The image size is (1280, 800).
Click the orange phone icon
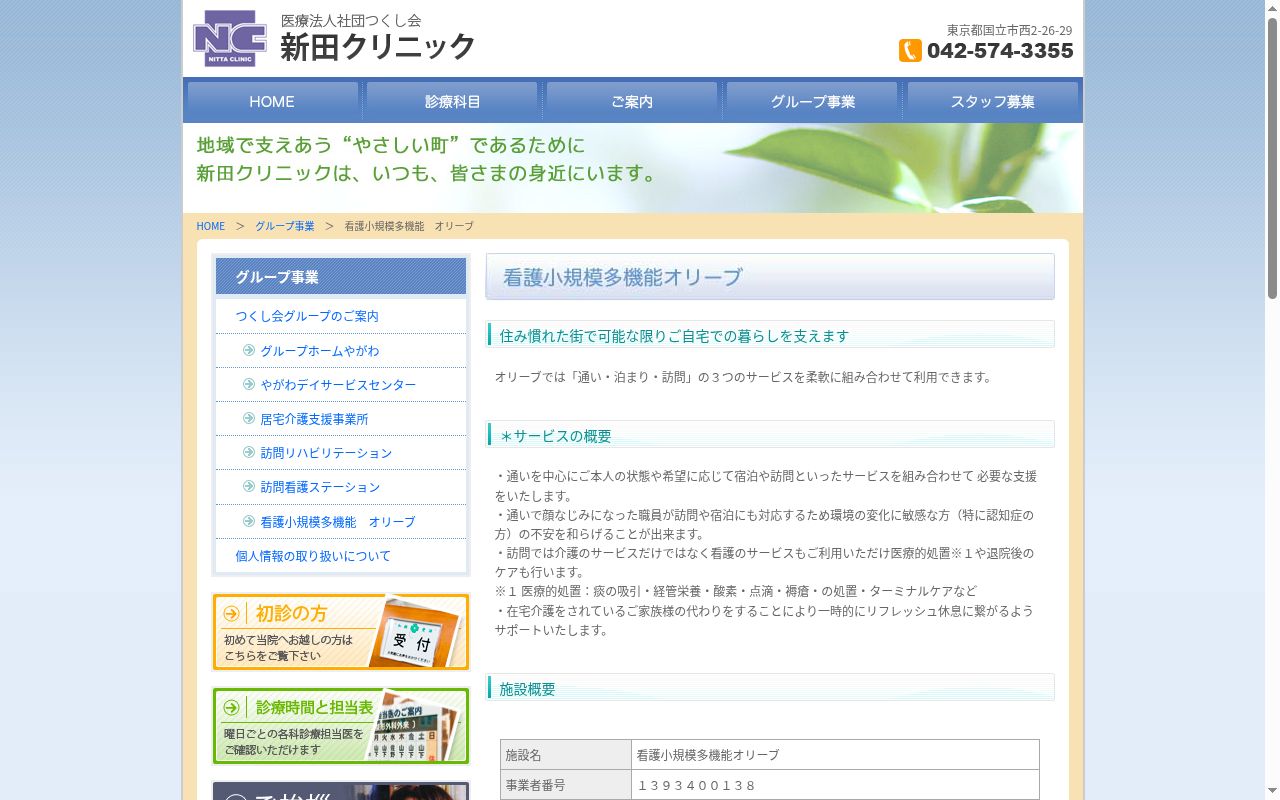[x=910, y=50]
